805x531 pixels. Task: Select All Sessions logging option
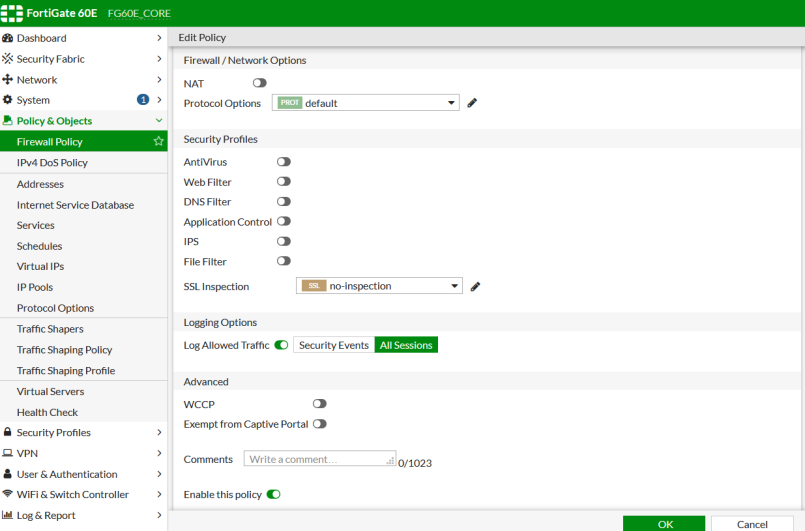pyautogui.click(x=406, y=345)
